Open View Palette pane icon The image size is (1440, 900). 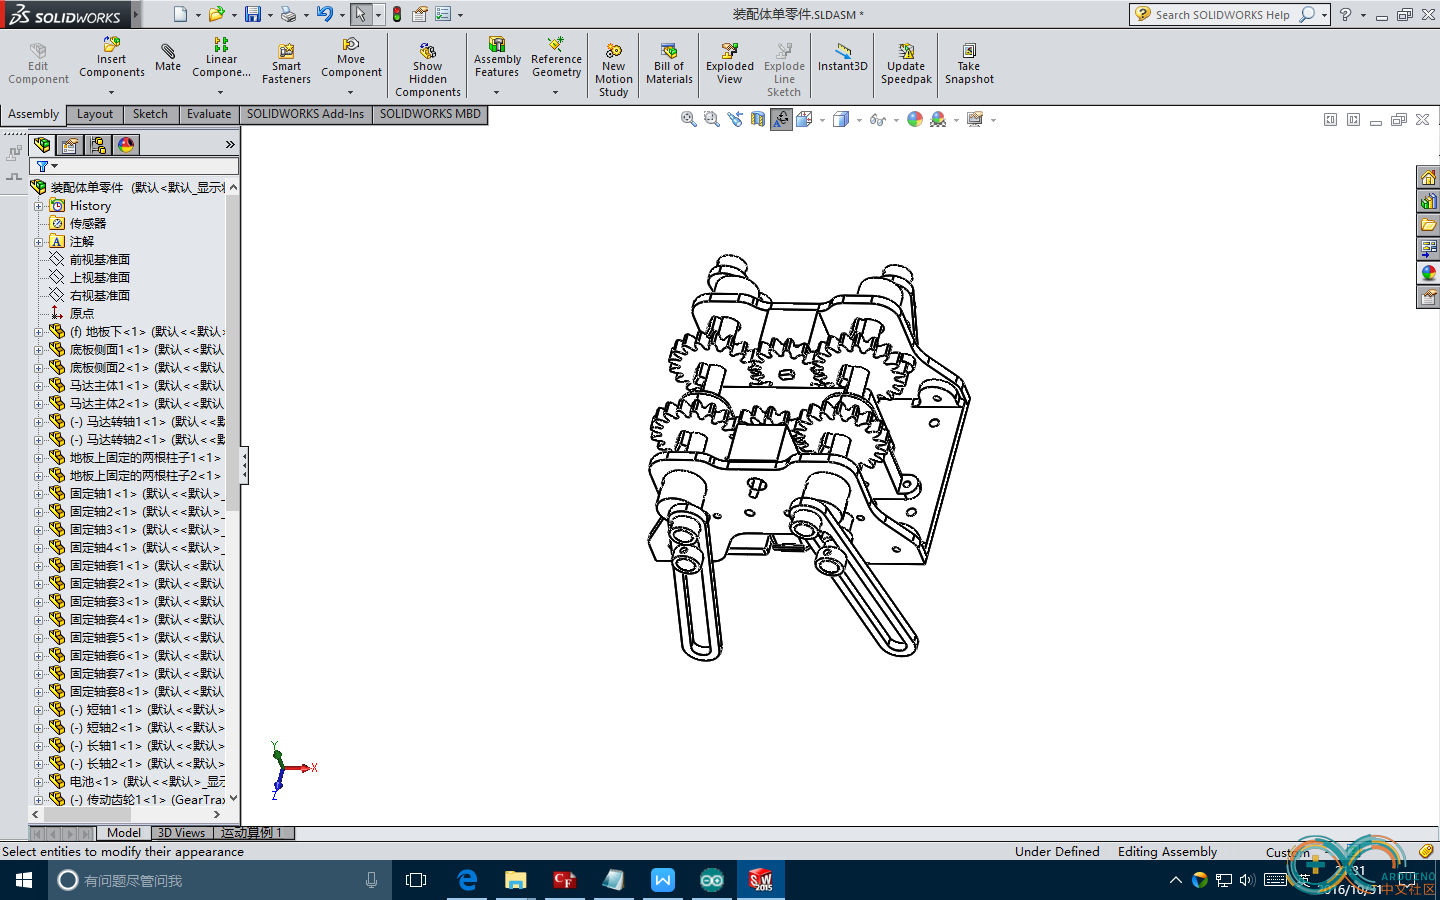tap(1428, 248)
